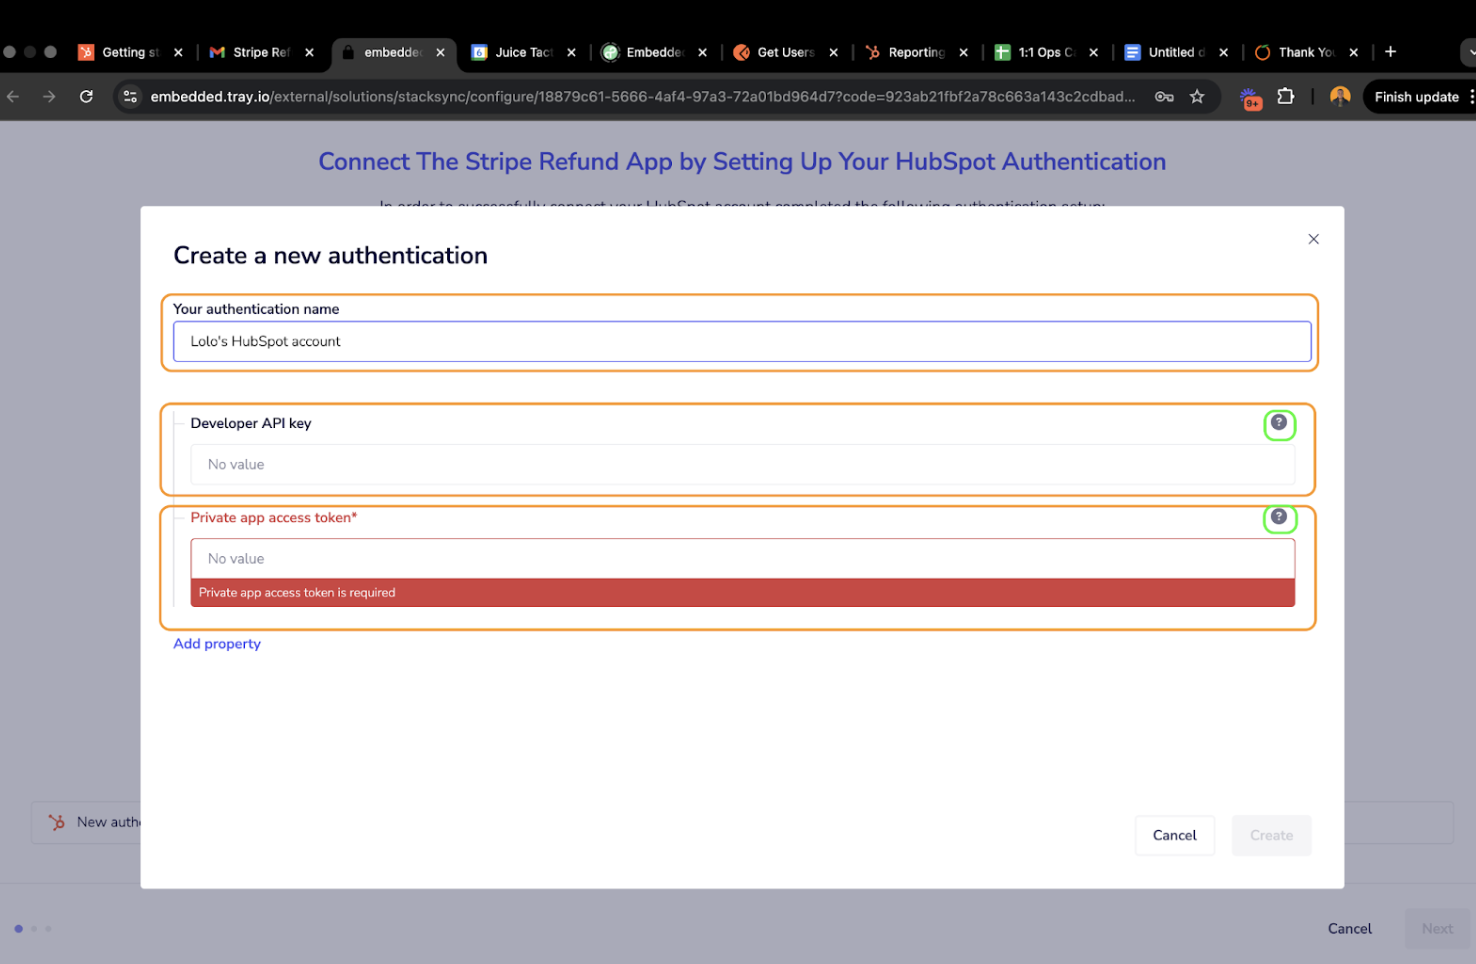
Task: Focus the Developer API key input
Action: (x=742, y=464)
